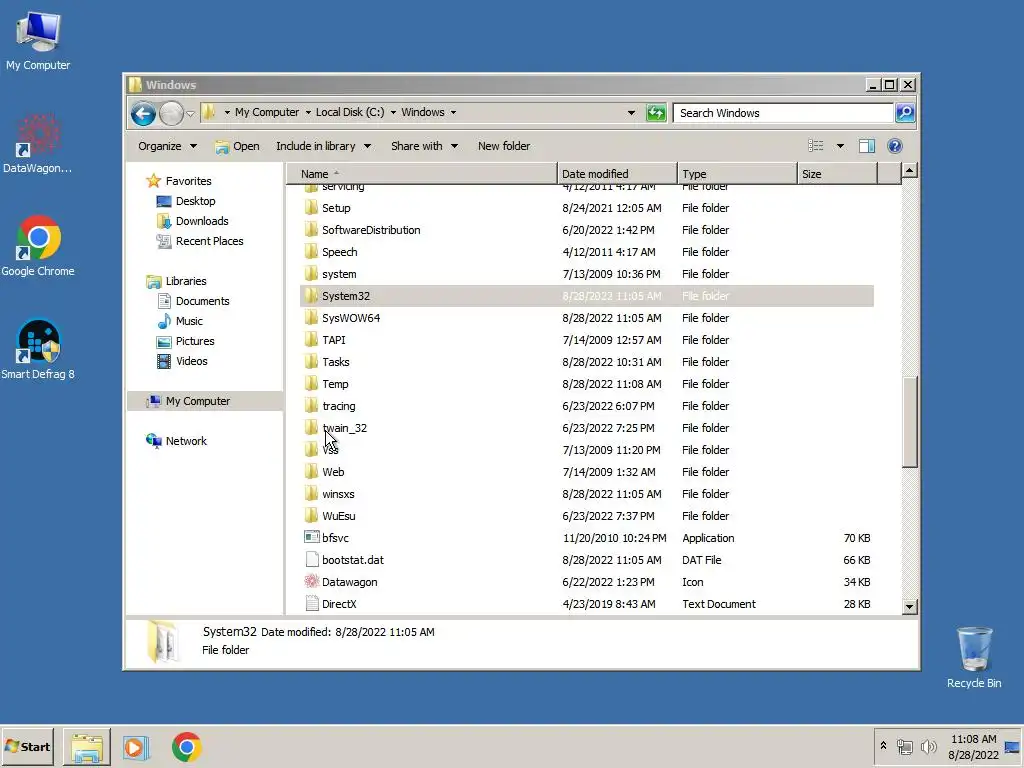The image size is (1024, 768).
Task: Select the Web folder name
Action: pyautogui.click(x=333, y=472)
